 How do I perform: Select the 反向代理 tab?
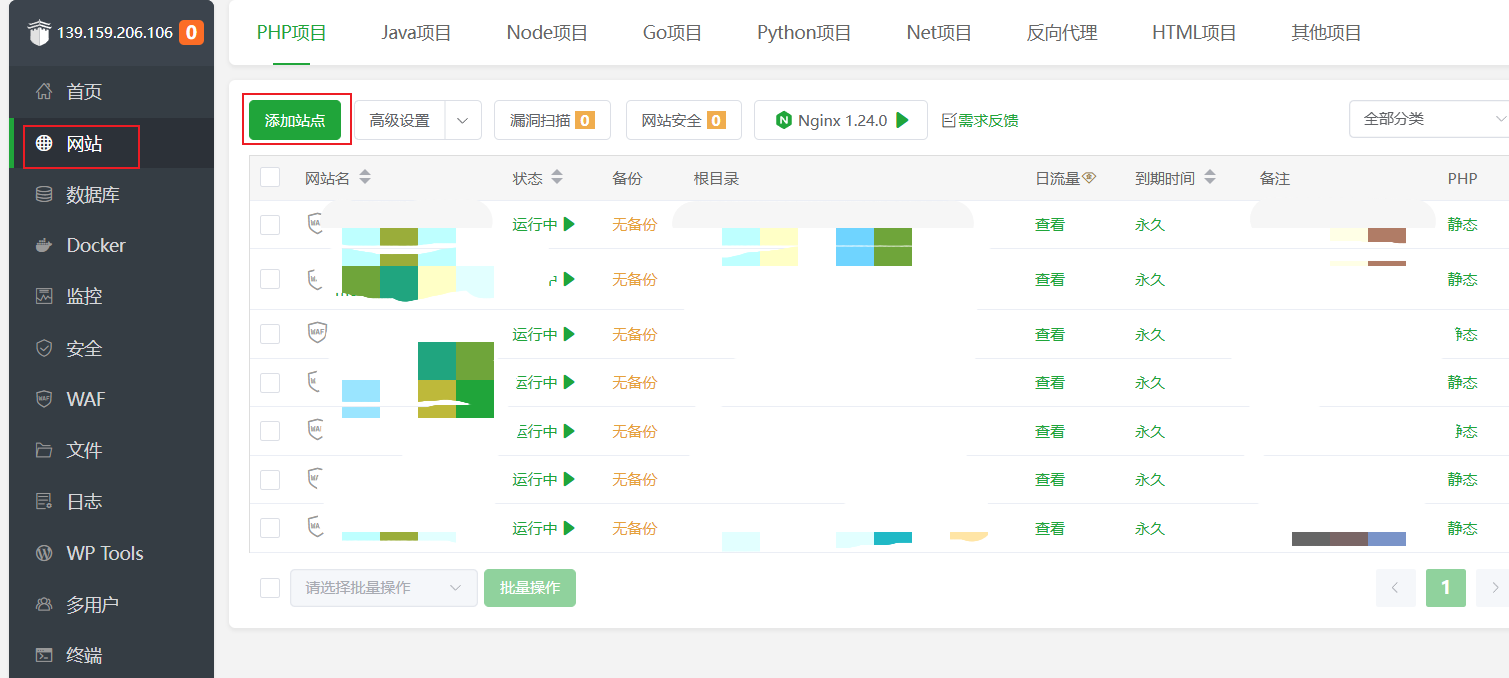point(1062,33)
